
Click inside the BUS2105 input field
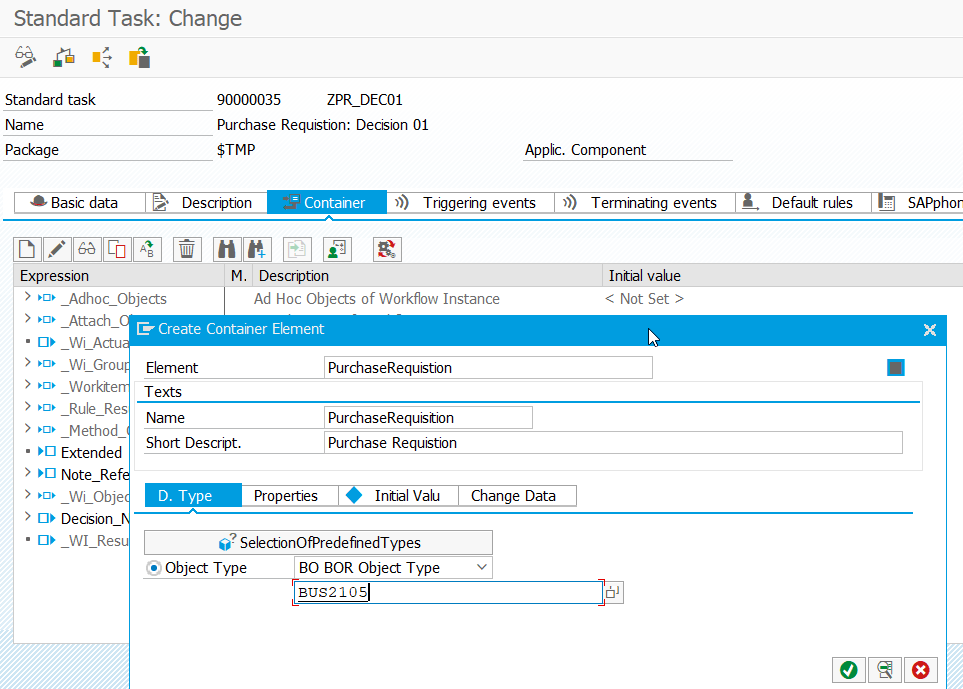click(x=400, y=592)
